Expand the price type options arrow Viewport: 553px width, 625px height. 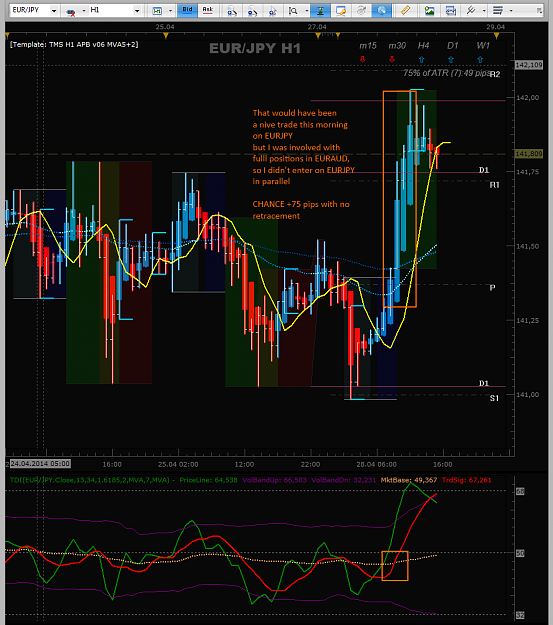point(84,11)
